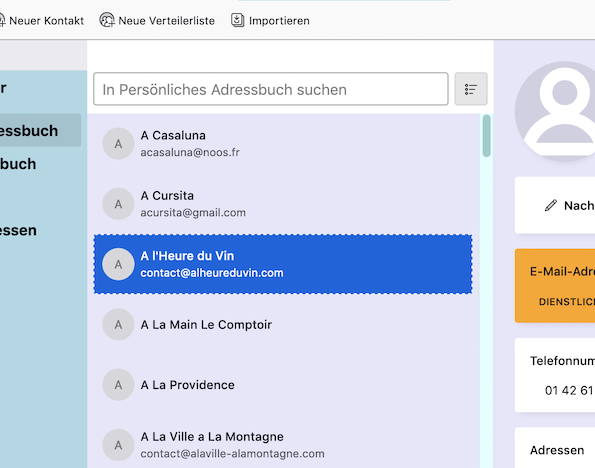The image size is (595, 468).
Task: Select contact A La Ville a La Montagne
Action: pos(283,445)
